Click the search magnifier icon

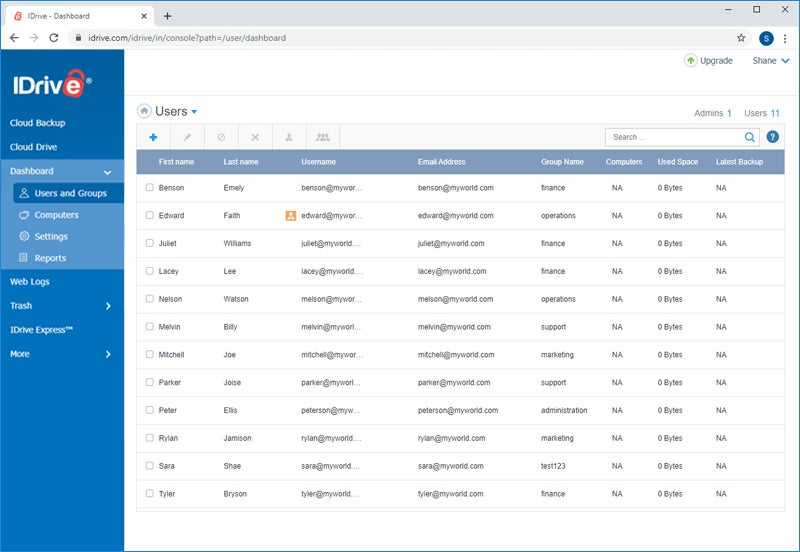point(750,137)
